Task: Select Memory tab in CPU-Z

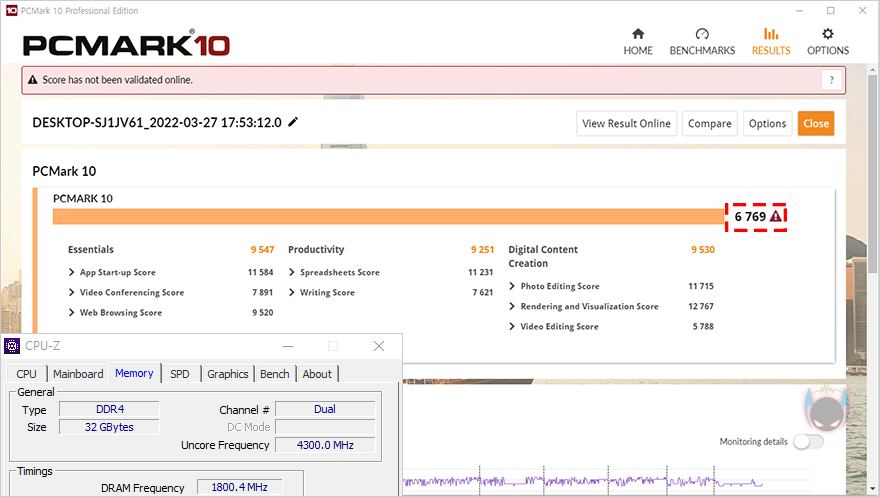Action: (x=134, y=373)
